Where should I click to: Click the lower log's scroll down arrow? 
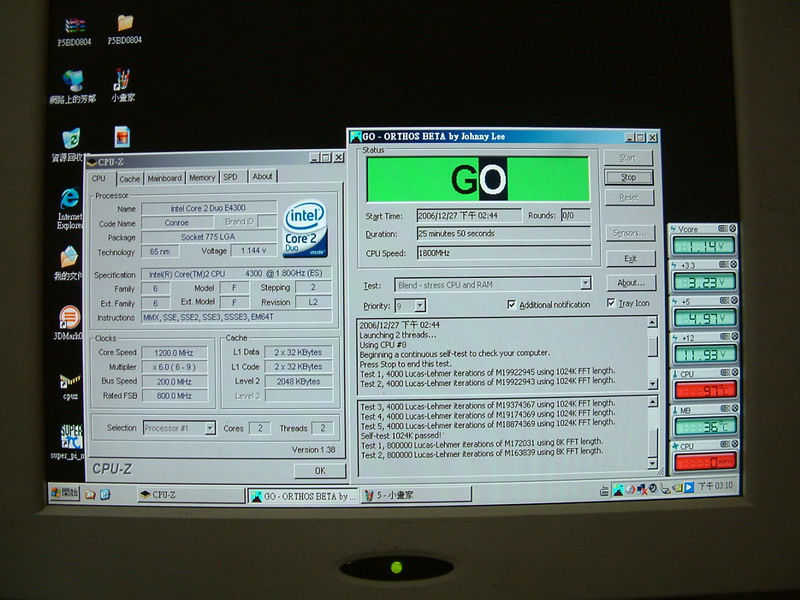tap(653, 463)
